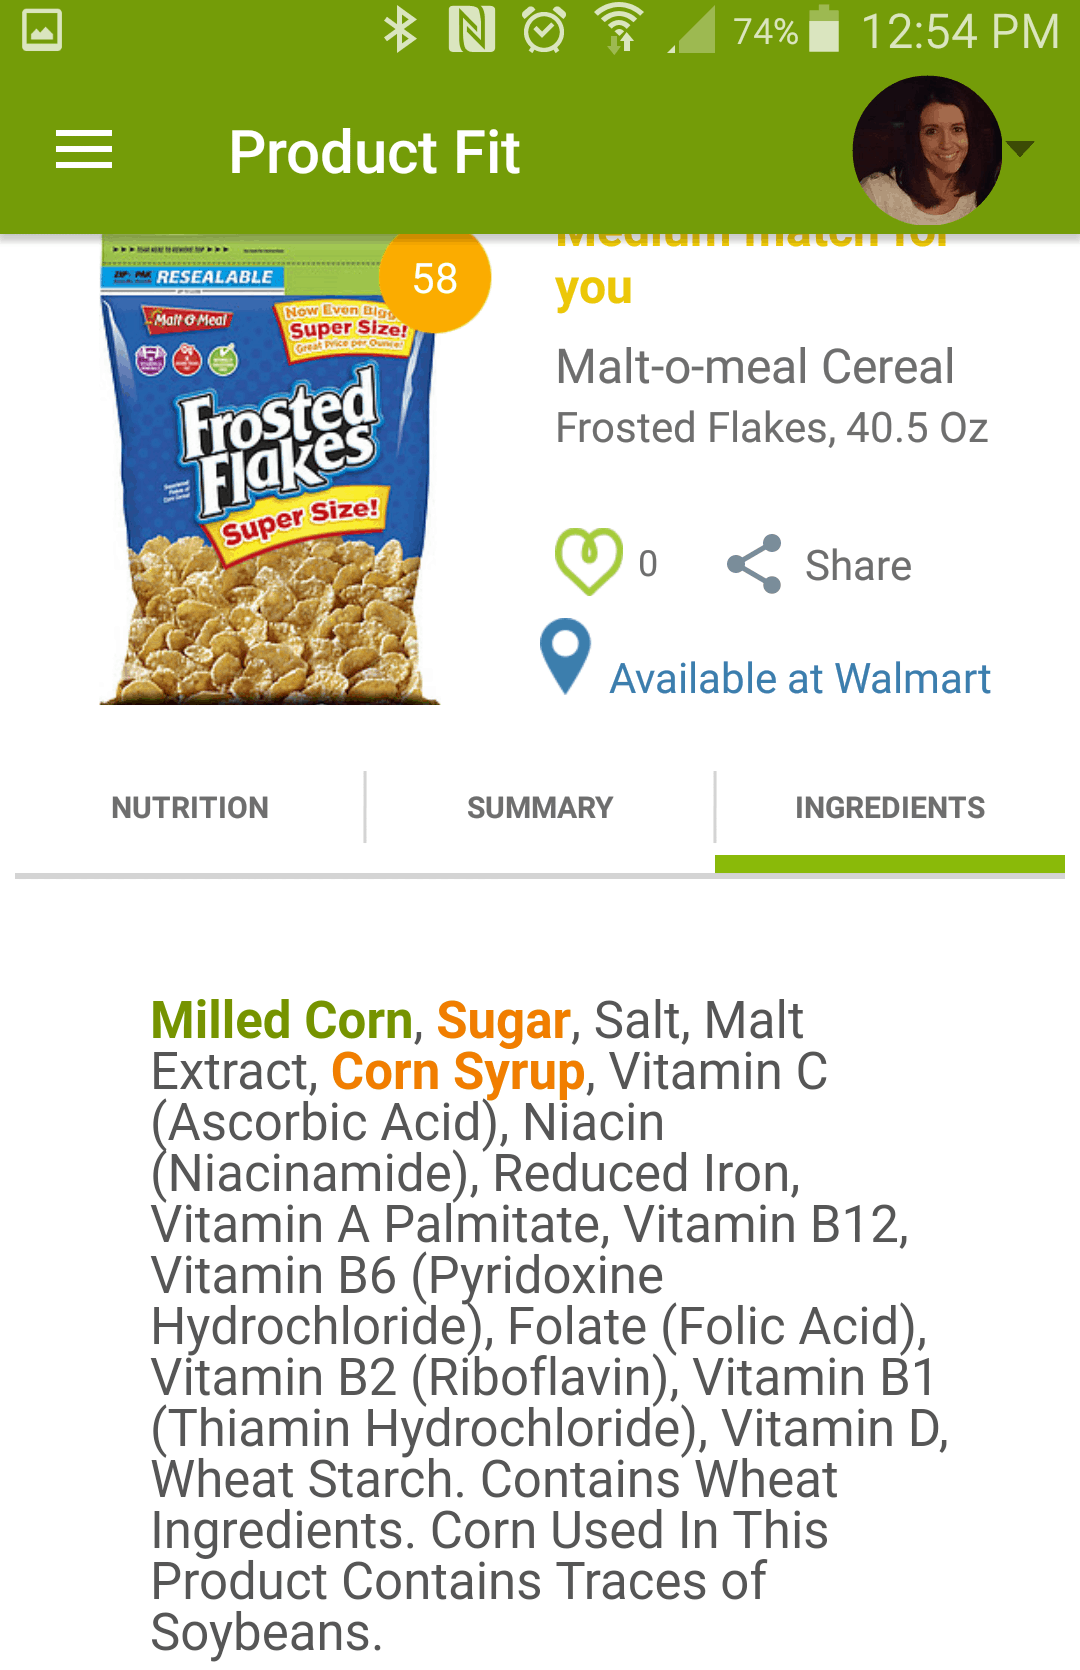Image resolution: width=1080 pixels, height=1670 pixels.
Task: Tap the blue location pin icon
Action: tap(565, 656)
